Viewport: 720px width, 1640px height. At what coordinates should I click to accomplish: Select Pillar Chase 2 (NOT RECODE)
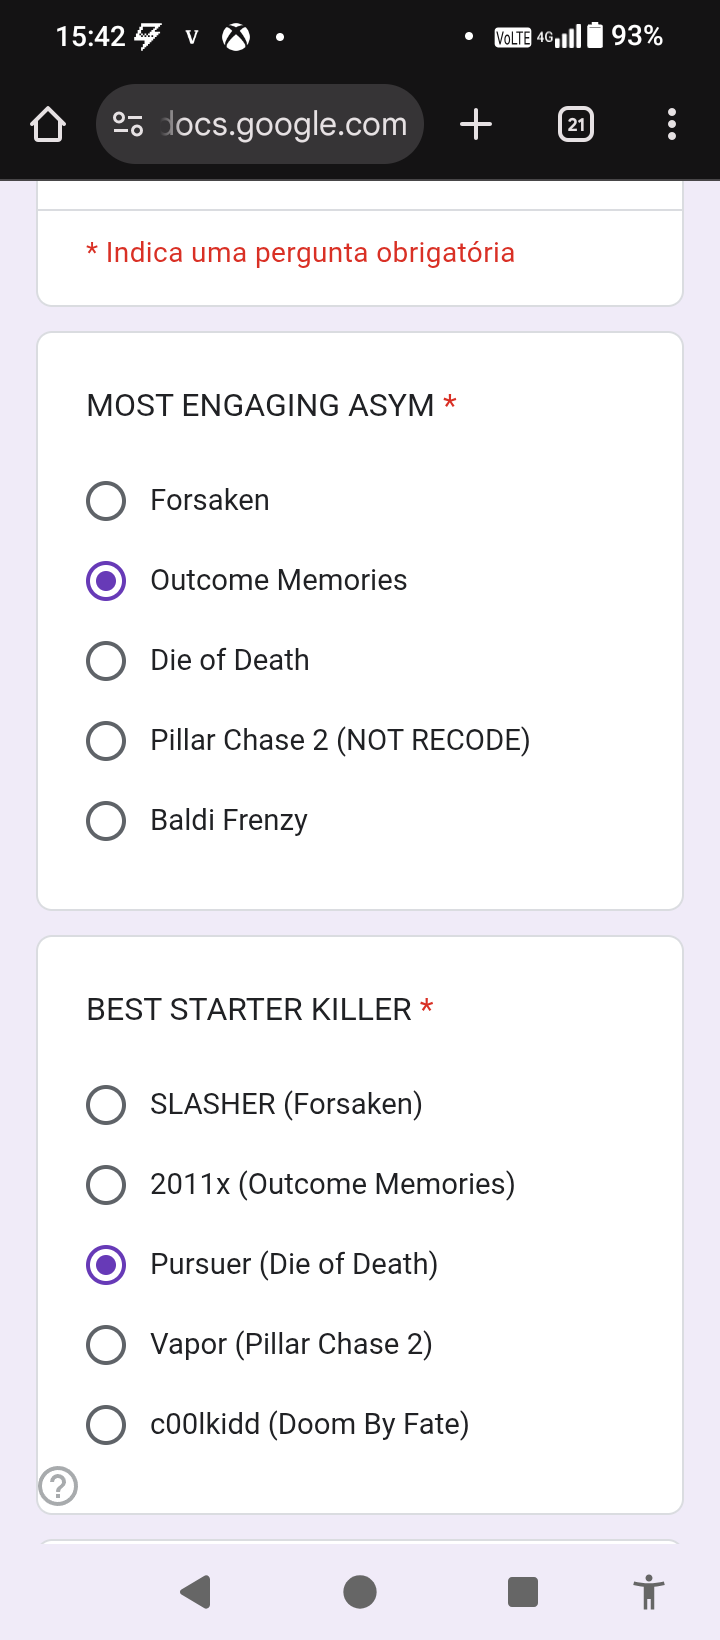[106, 741]
